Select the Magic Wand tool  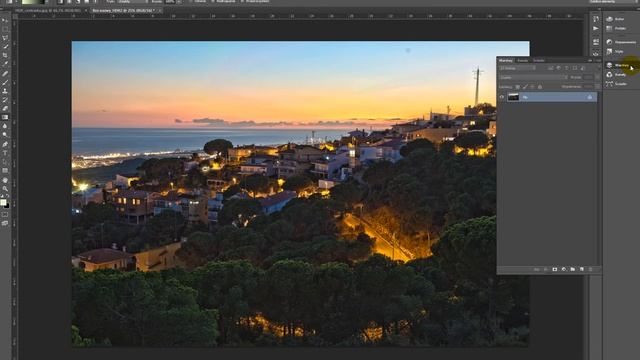(5, 47)
